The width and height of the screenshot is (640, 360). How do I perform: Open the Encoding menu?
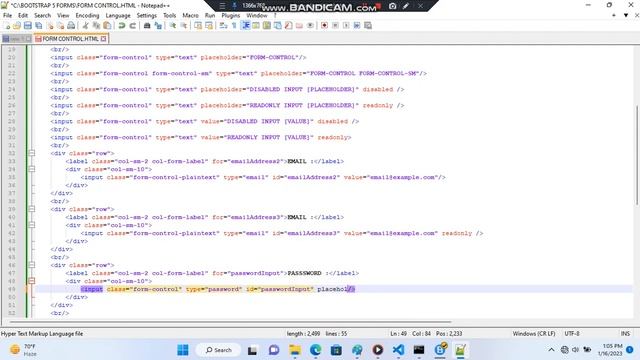[x=87, y=16]
